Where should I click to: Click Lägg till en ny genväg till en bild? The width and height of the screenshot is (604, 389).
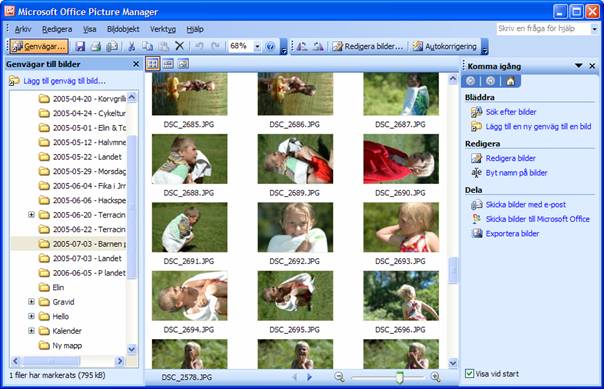[538, 126]
